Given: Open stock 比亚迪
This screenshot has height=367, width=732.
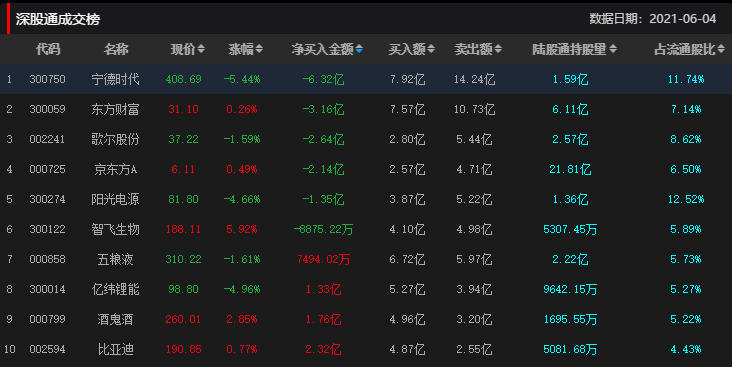Looking at the screenshot, I should pyautogui.click(x=115, y=349).
